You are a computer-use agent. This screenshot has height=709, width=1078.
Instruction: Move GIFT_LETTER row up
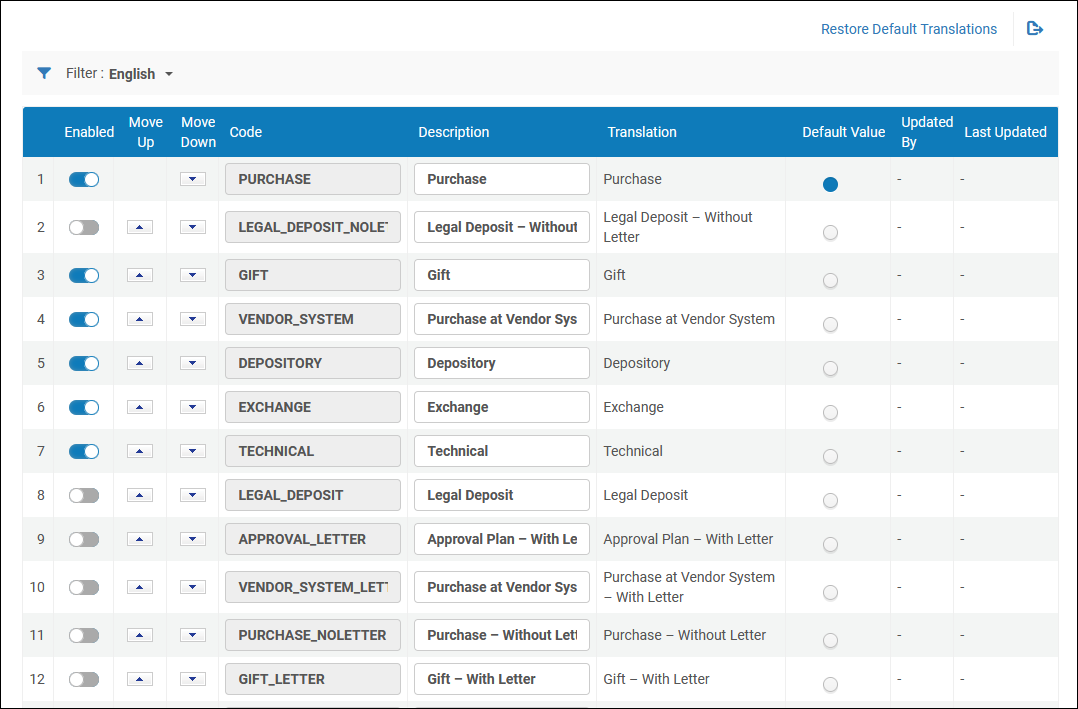140,679
